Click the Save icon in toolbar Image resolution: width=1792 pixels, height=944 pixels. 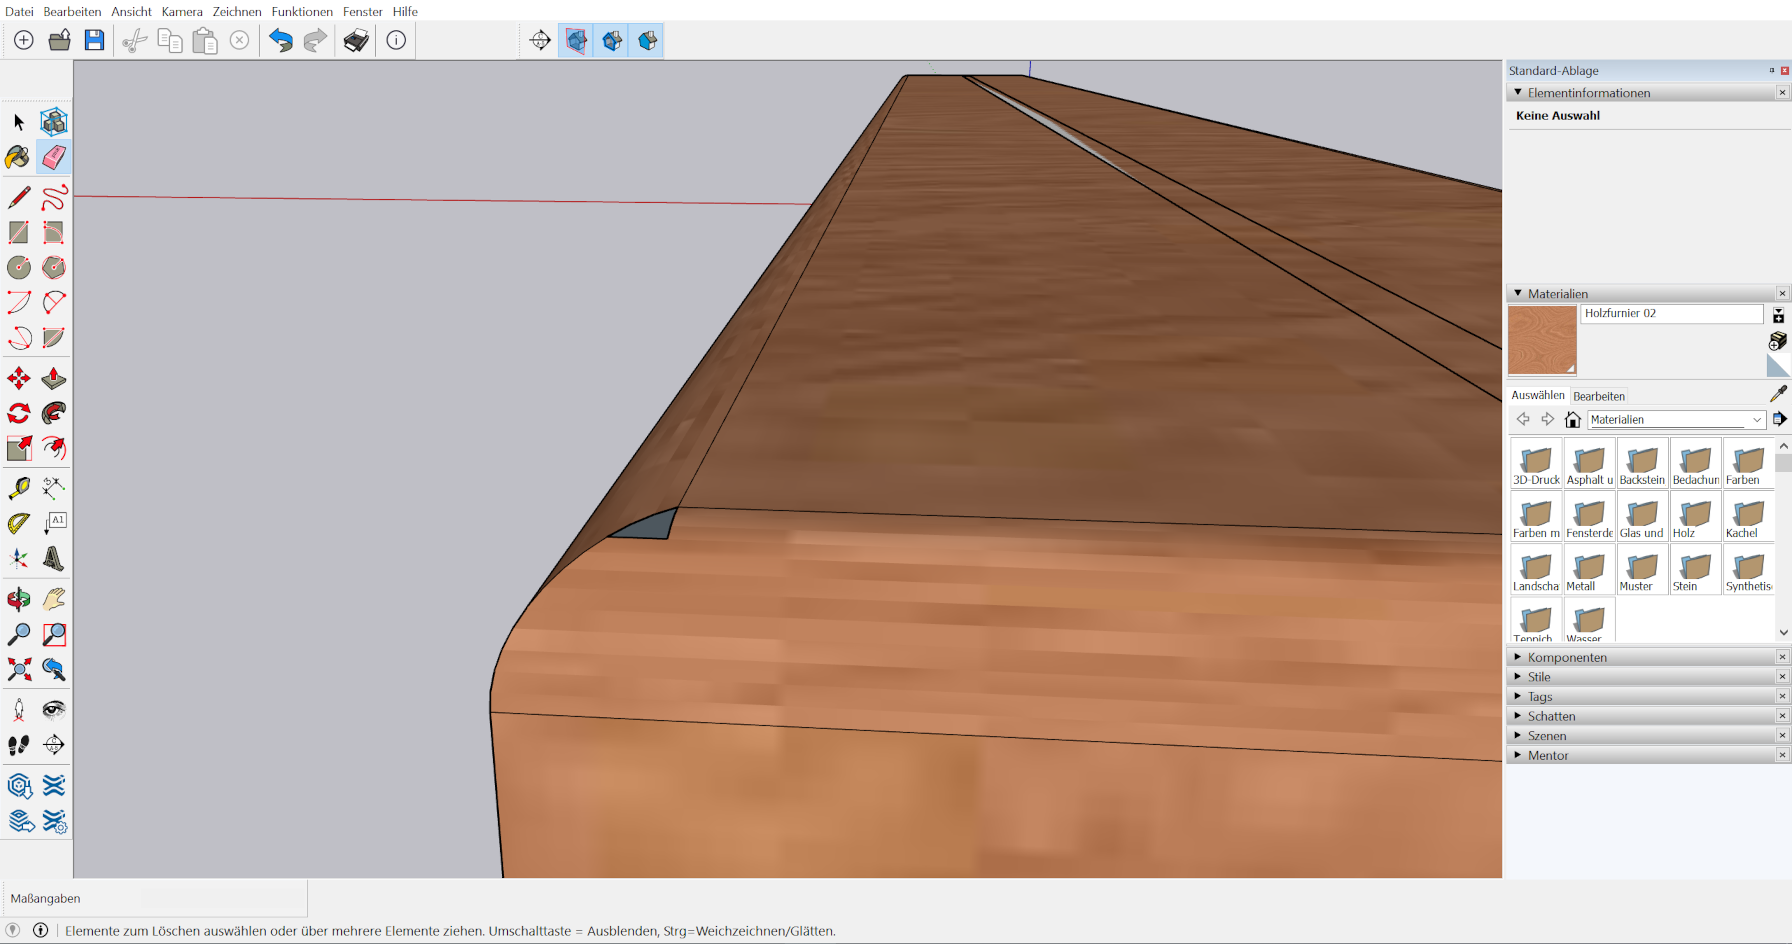[x=94, y=40]
